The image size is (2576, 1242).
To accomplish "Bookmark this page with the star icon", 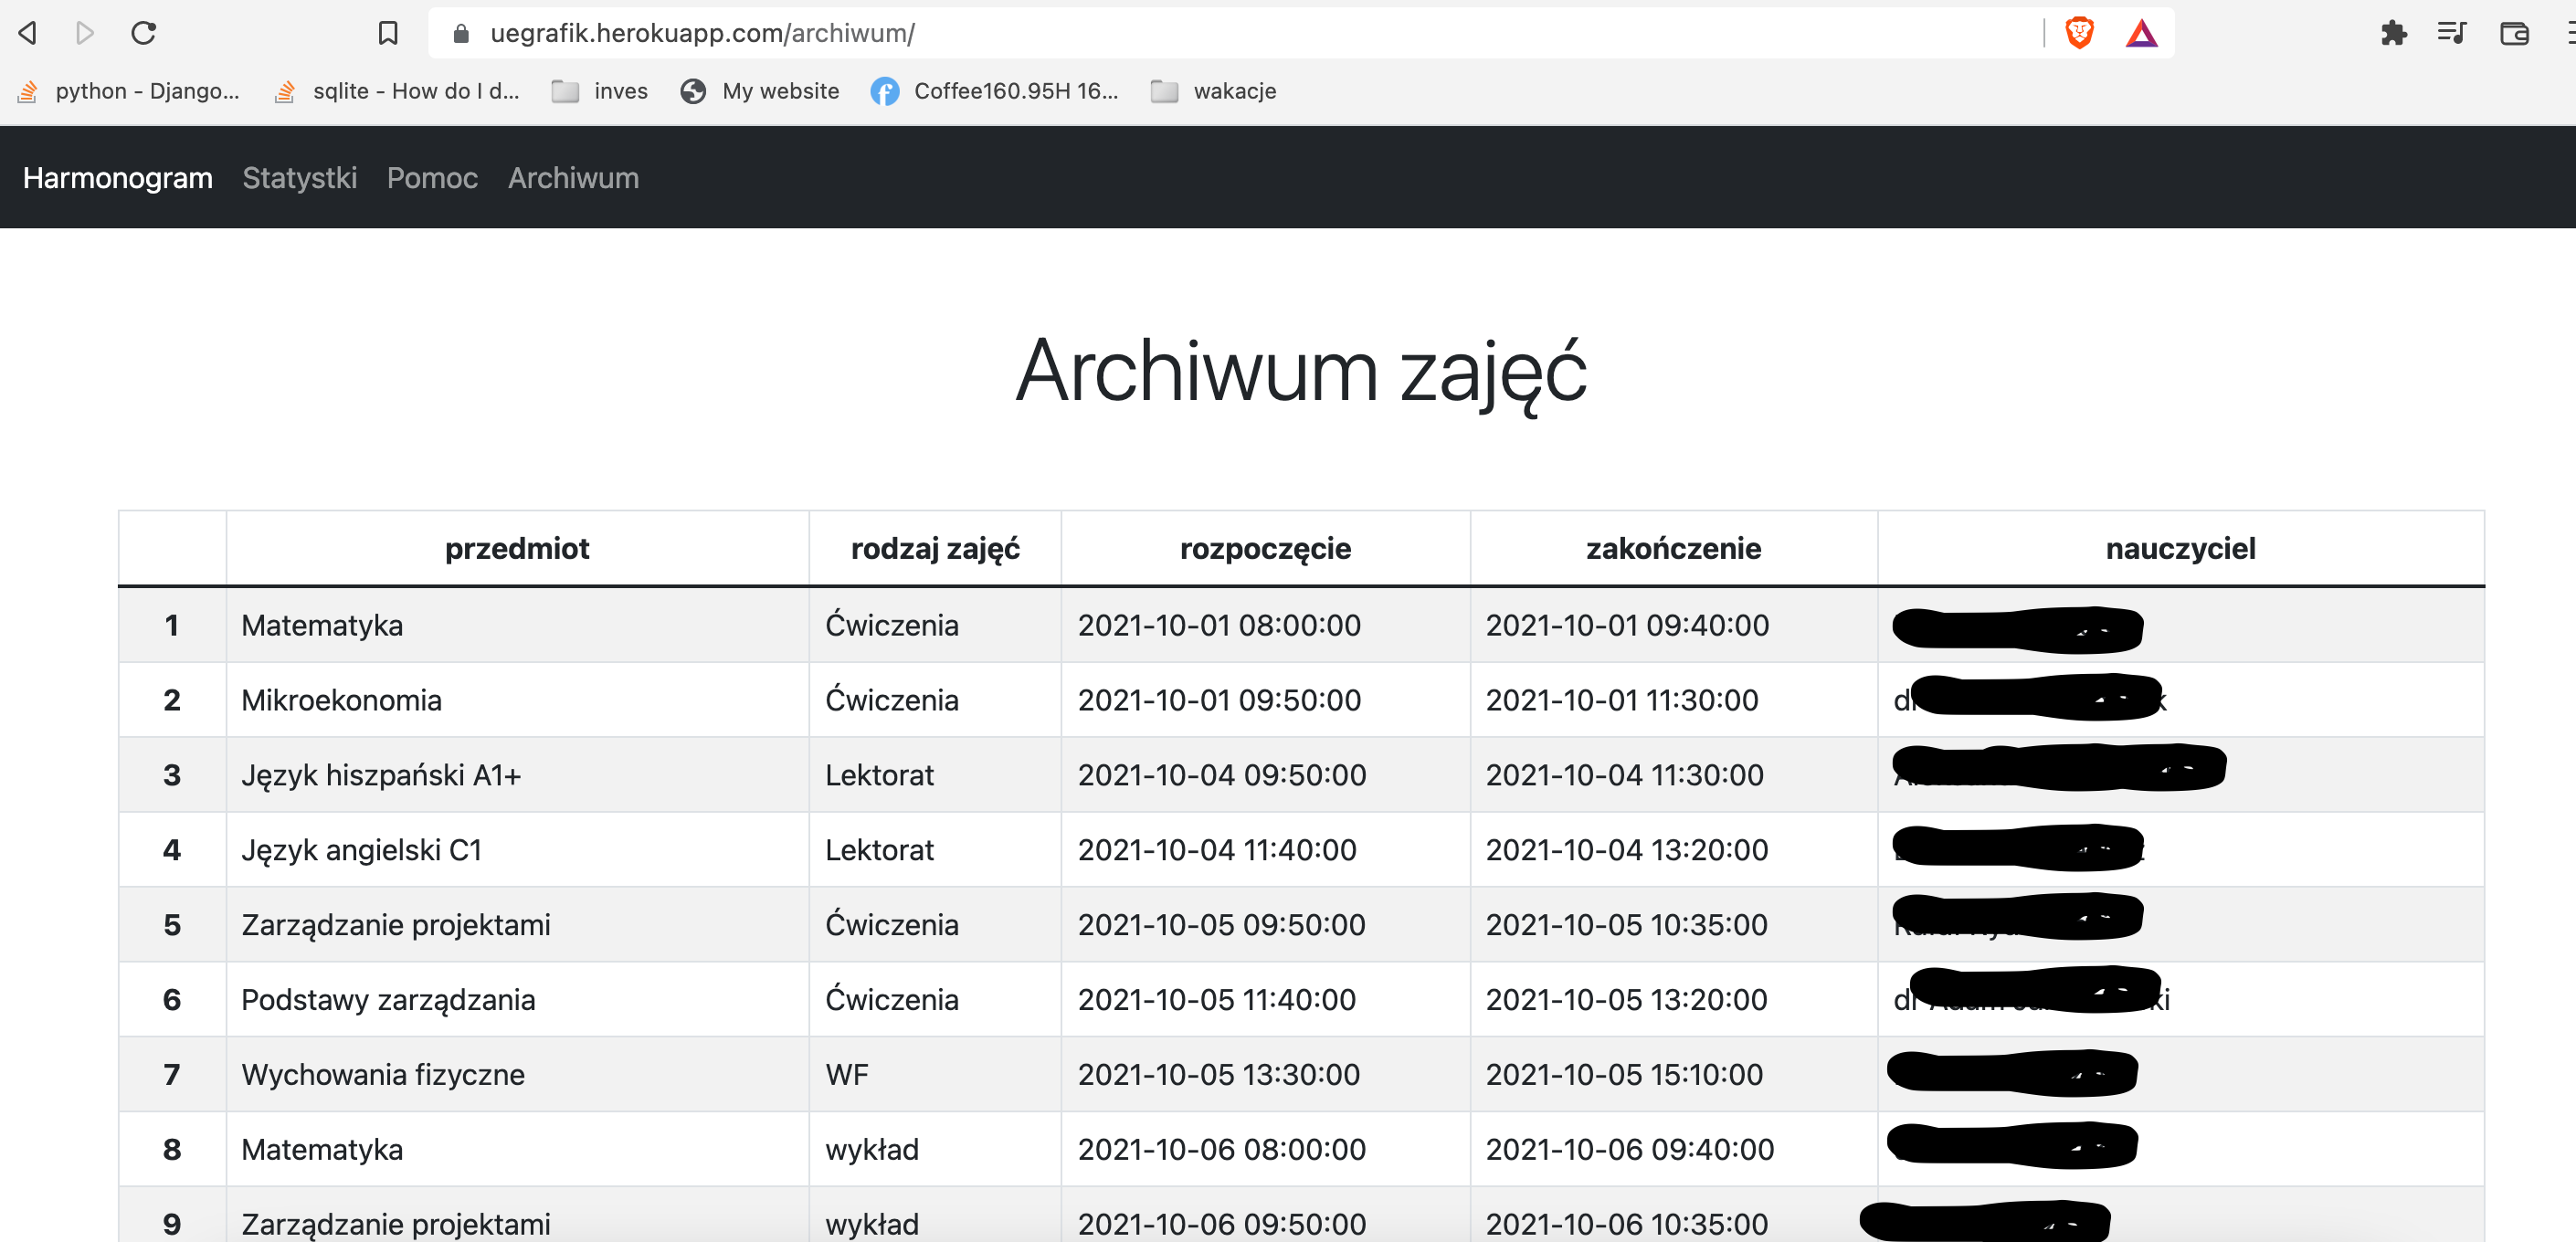I will 388,33.
